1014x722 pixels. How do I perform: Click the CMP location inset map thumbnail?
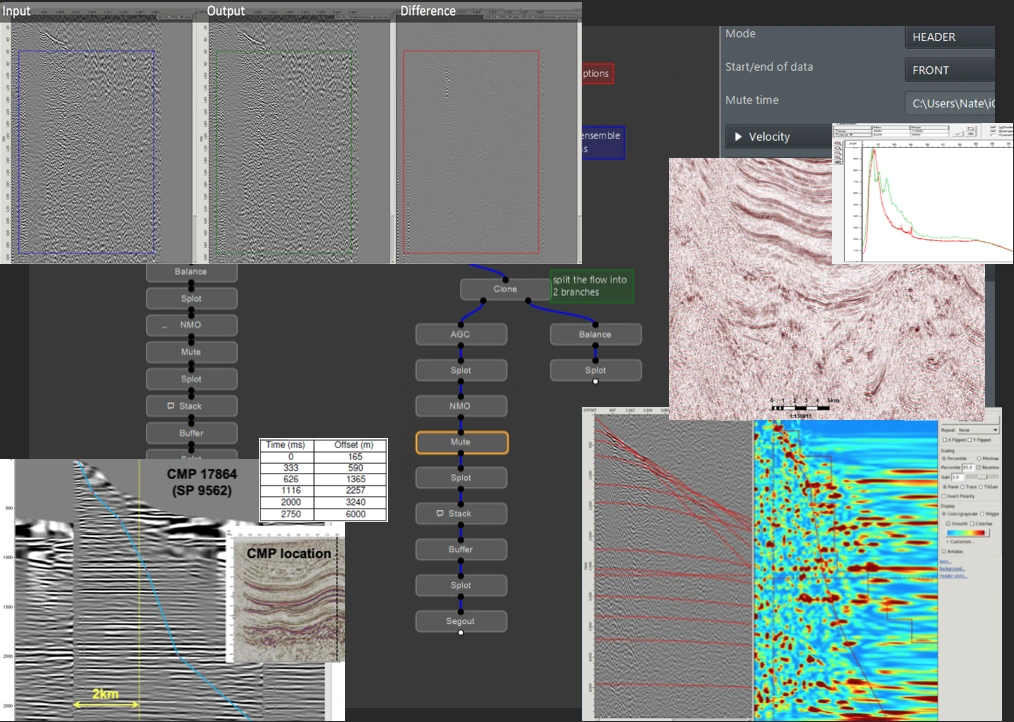[x=286, y=595]
